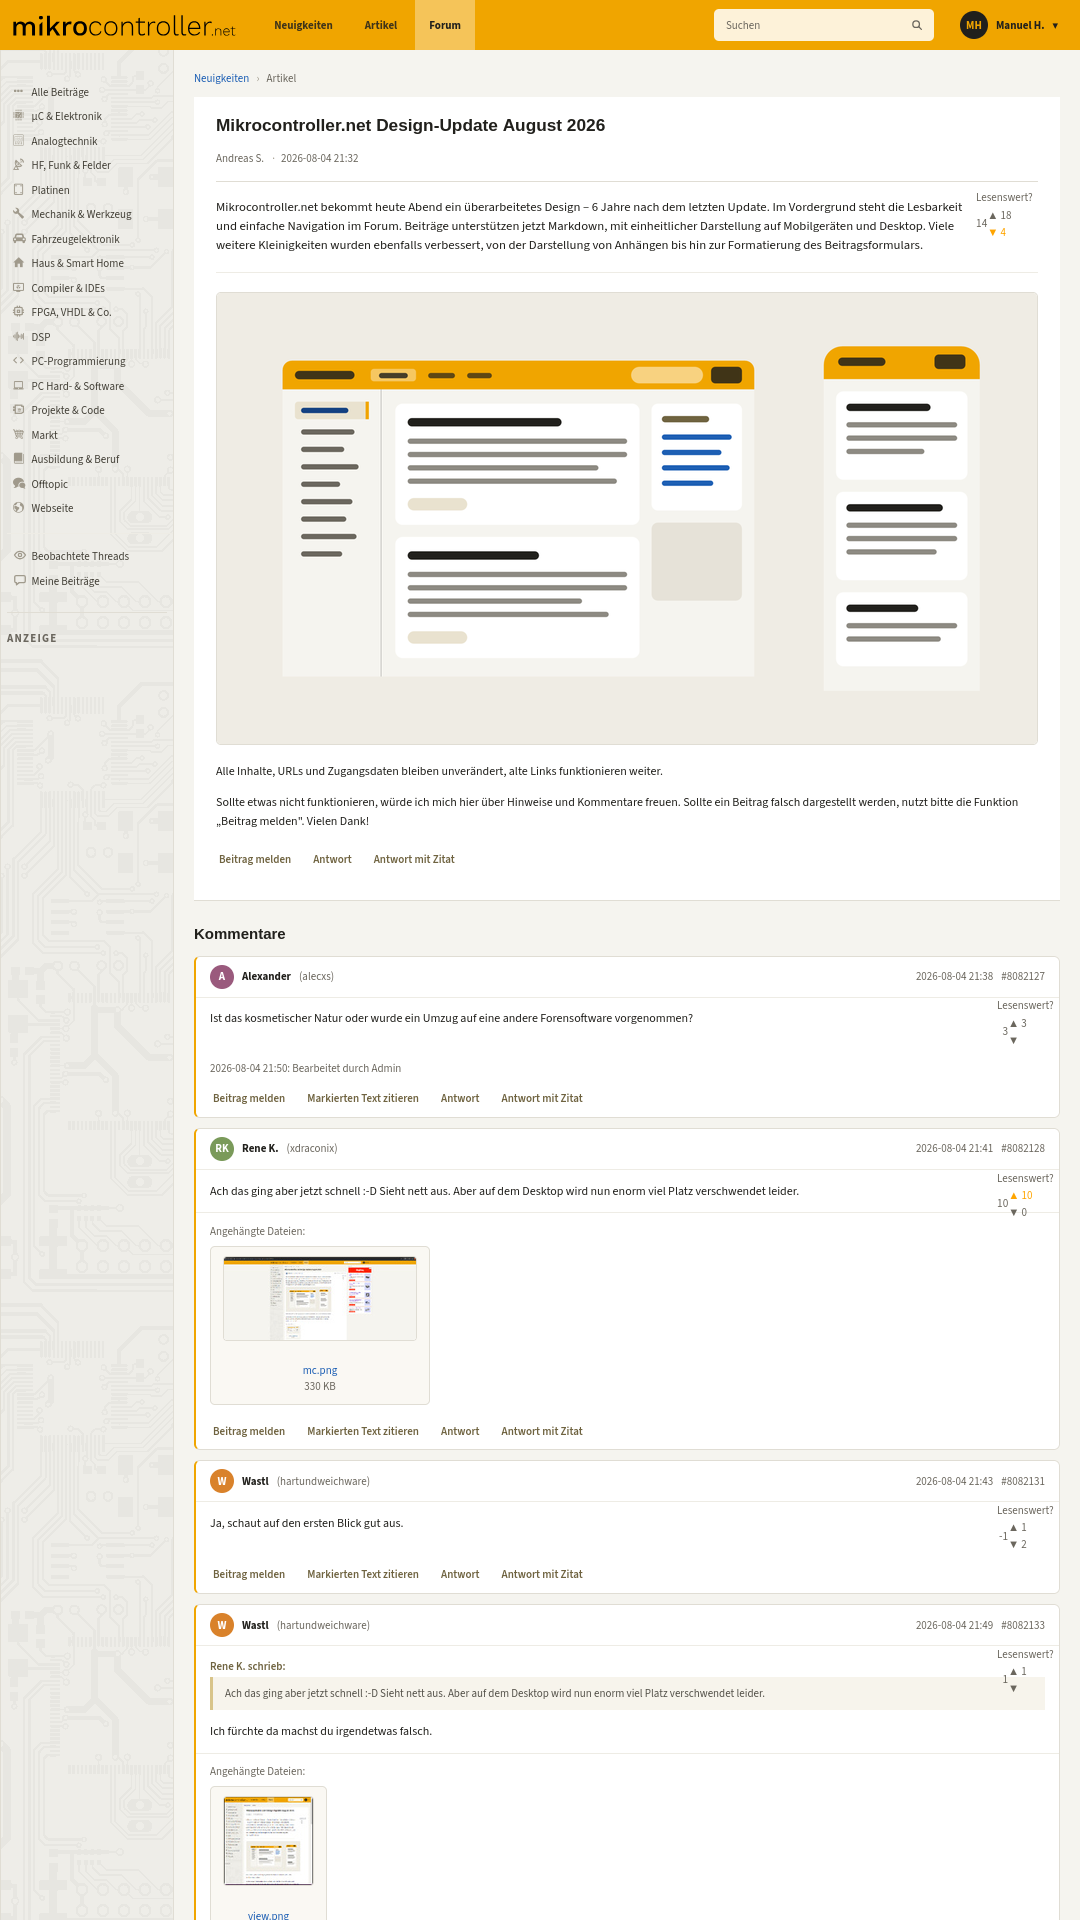Click the Meine Beiträge speech bubble icon

click(x=19, y=581)
